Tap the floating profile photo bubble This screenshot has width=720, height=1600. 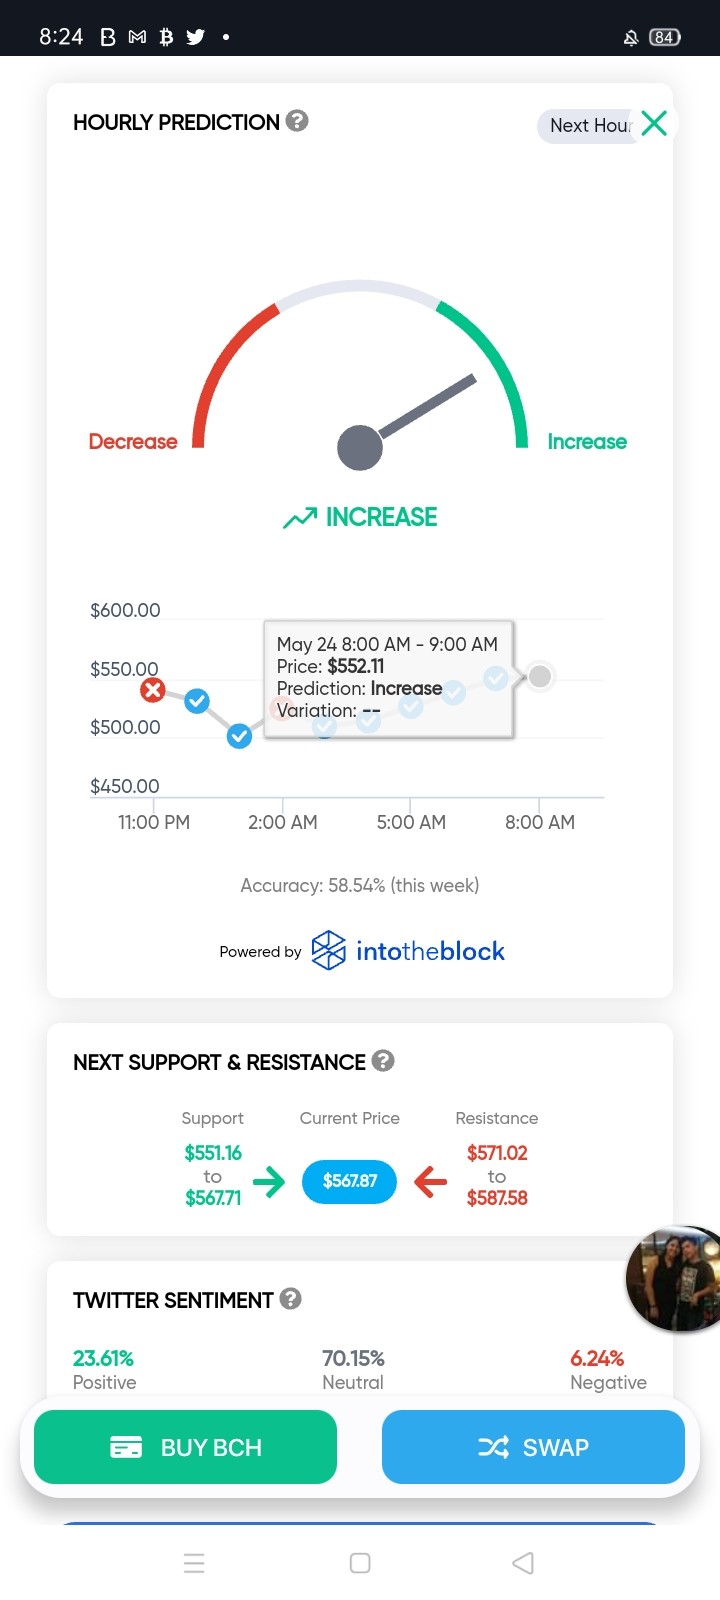(x=674, y=1278)
